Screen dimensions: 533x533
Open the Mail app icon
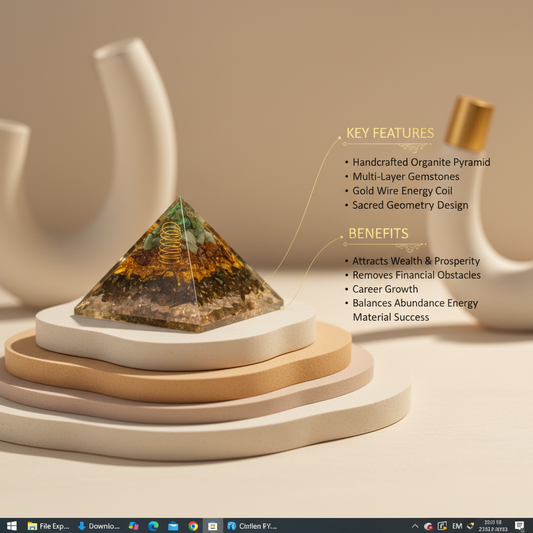(x=173, y=526)
